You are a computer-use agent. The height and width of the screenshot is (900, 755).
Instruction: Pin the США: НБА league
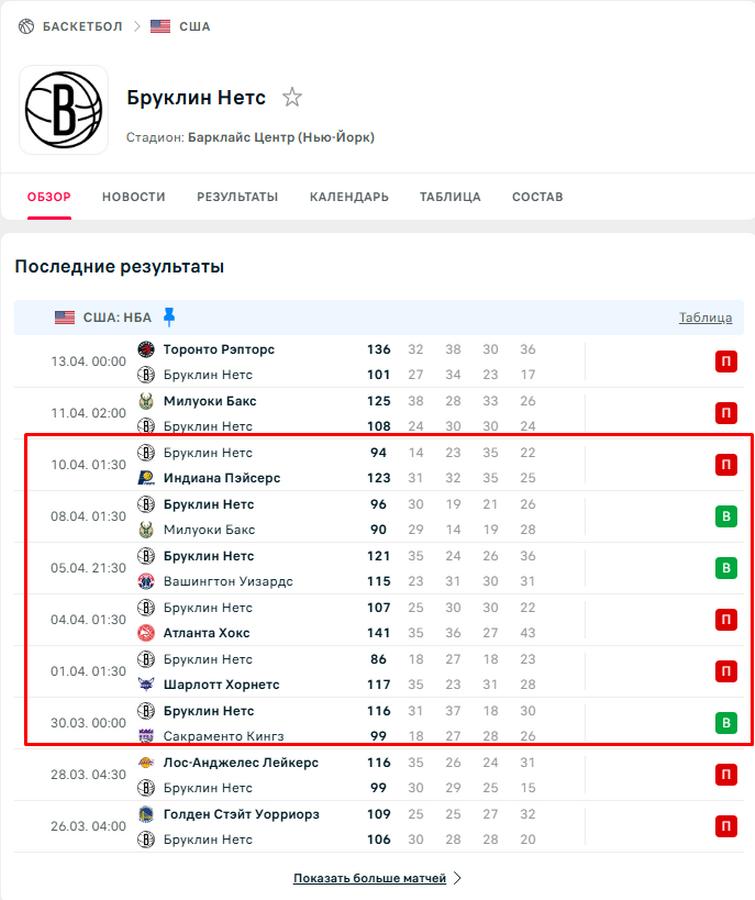[169, 317]
